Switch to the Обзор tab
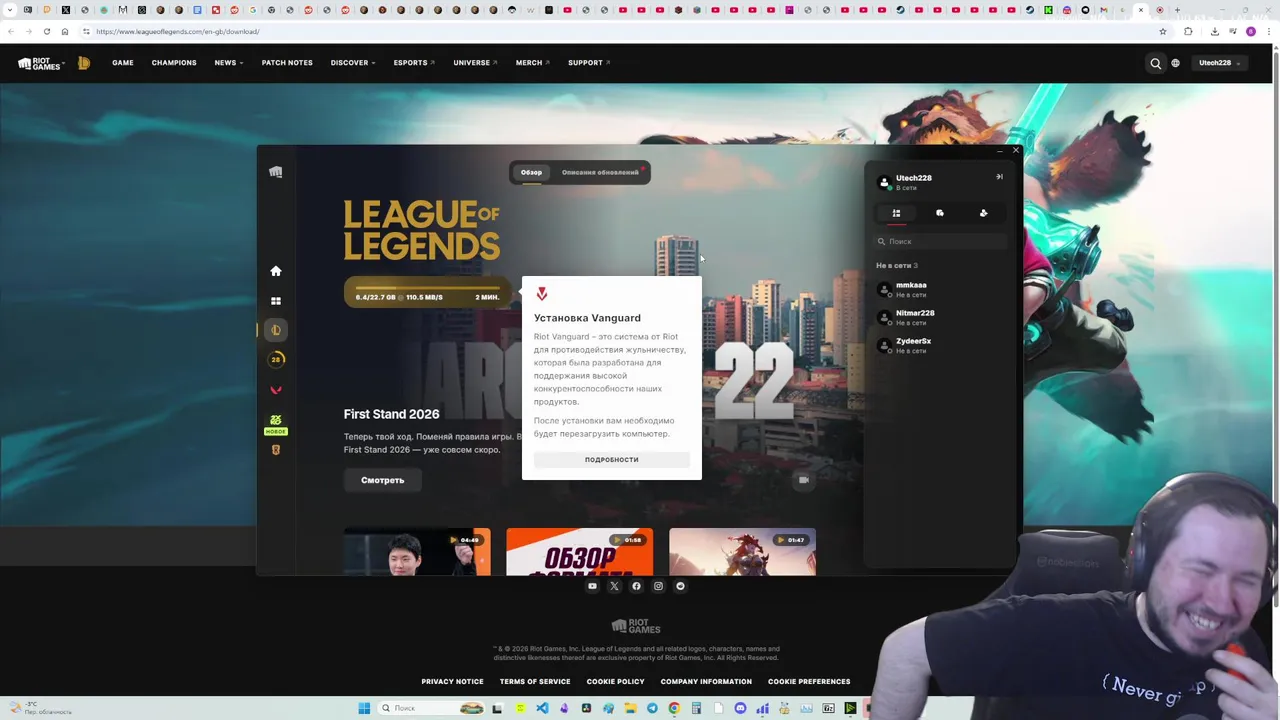 coord(531,172)
